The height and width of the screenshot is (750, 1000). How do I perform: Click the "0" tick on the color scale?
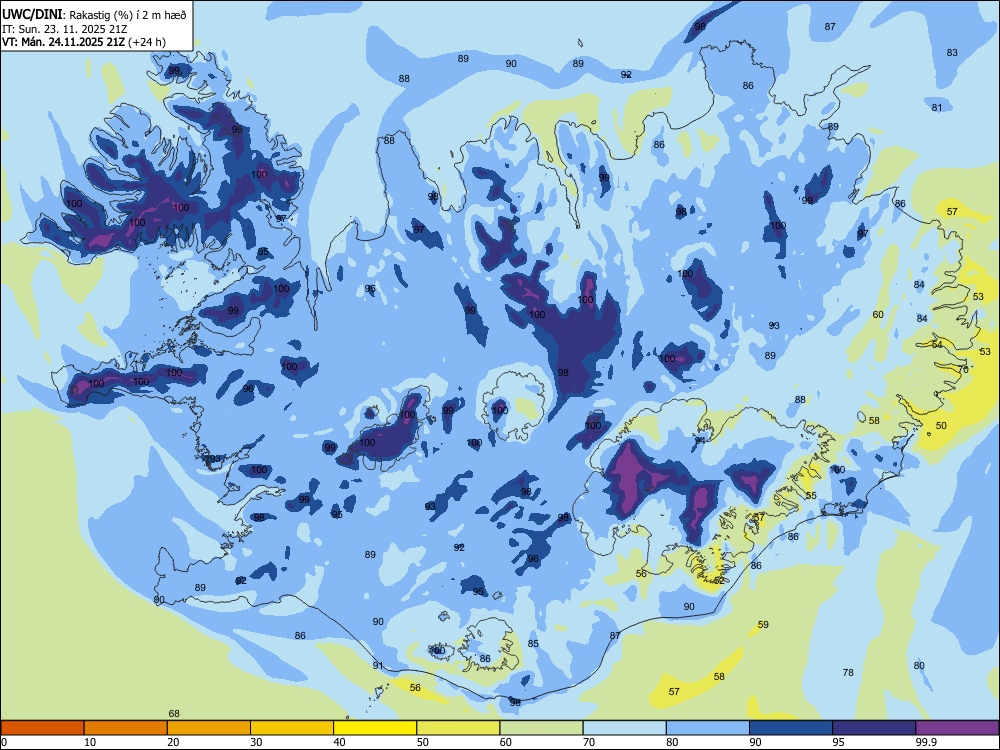pyautogui.click(x=4, y=742)
